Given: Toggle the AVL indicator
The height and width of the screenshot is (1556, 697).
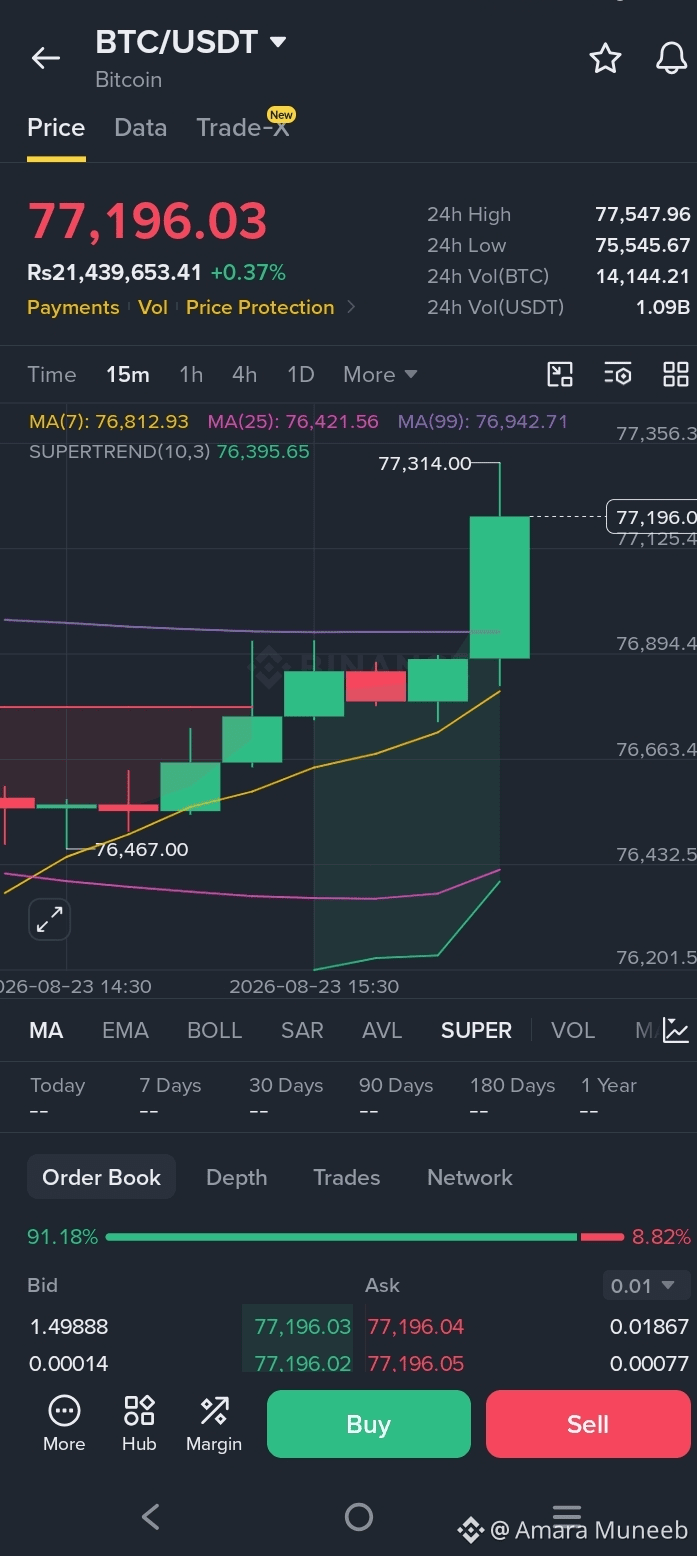Looking at the screenshot, I should (382, 1030).
